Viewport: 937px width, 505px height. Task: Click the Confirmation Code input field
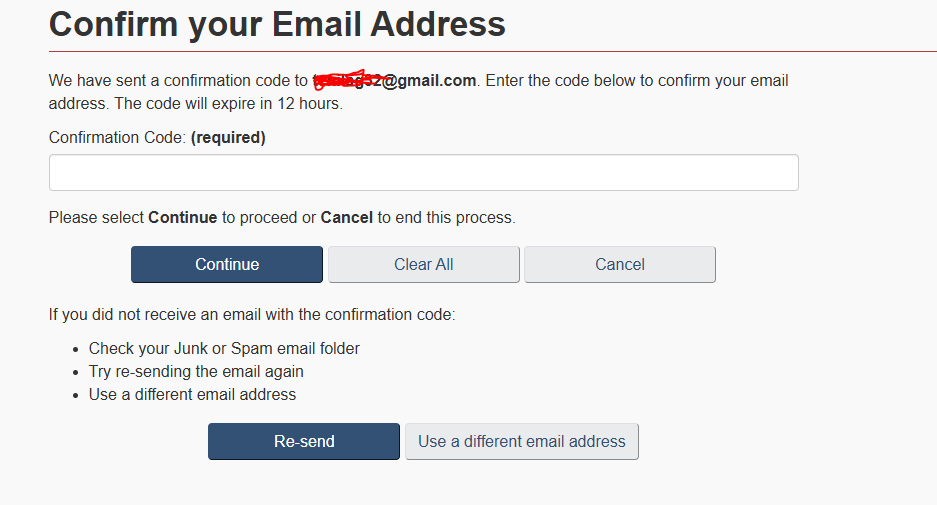[x=423, y=172]
